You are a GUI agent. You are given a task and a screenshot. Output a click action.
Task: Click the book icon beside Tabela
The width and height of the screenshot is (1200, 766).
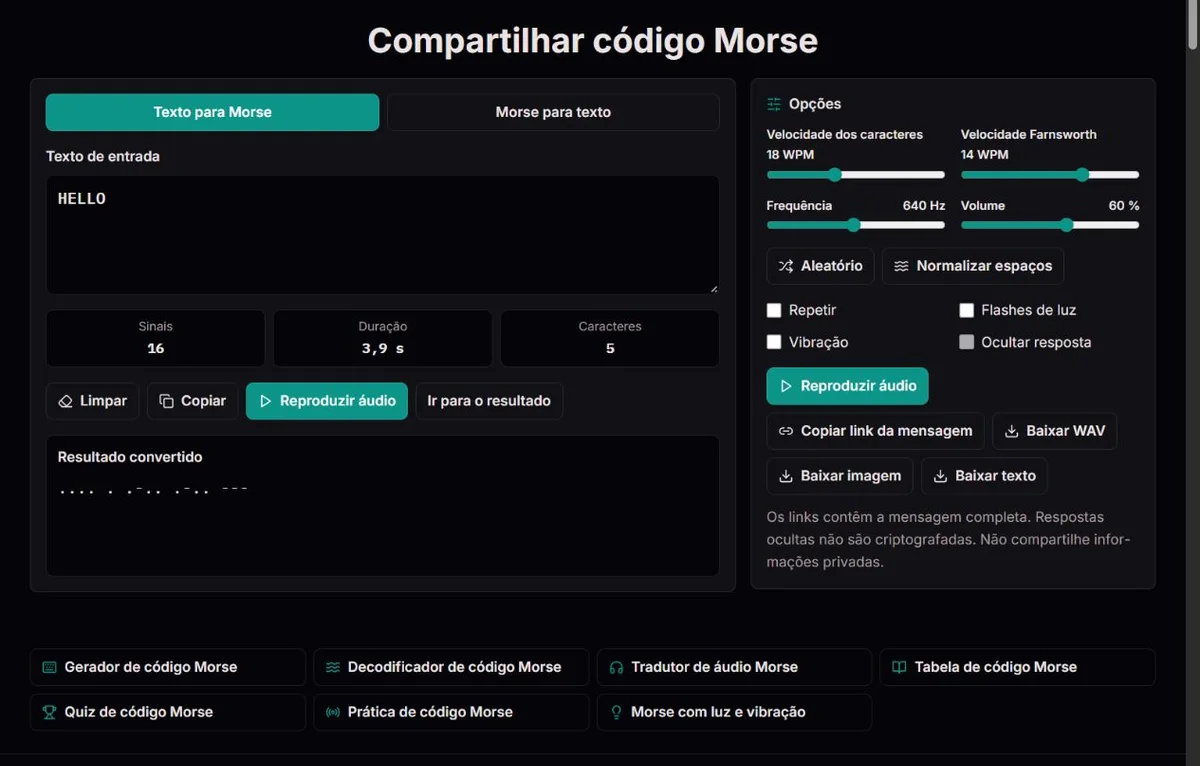point(899,667)
